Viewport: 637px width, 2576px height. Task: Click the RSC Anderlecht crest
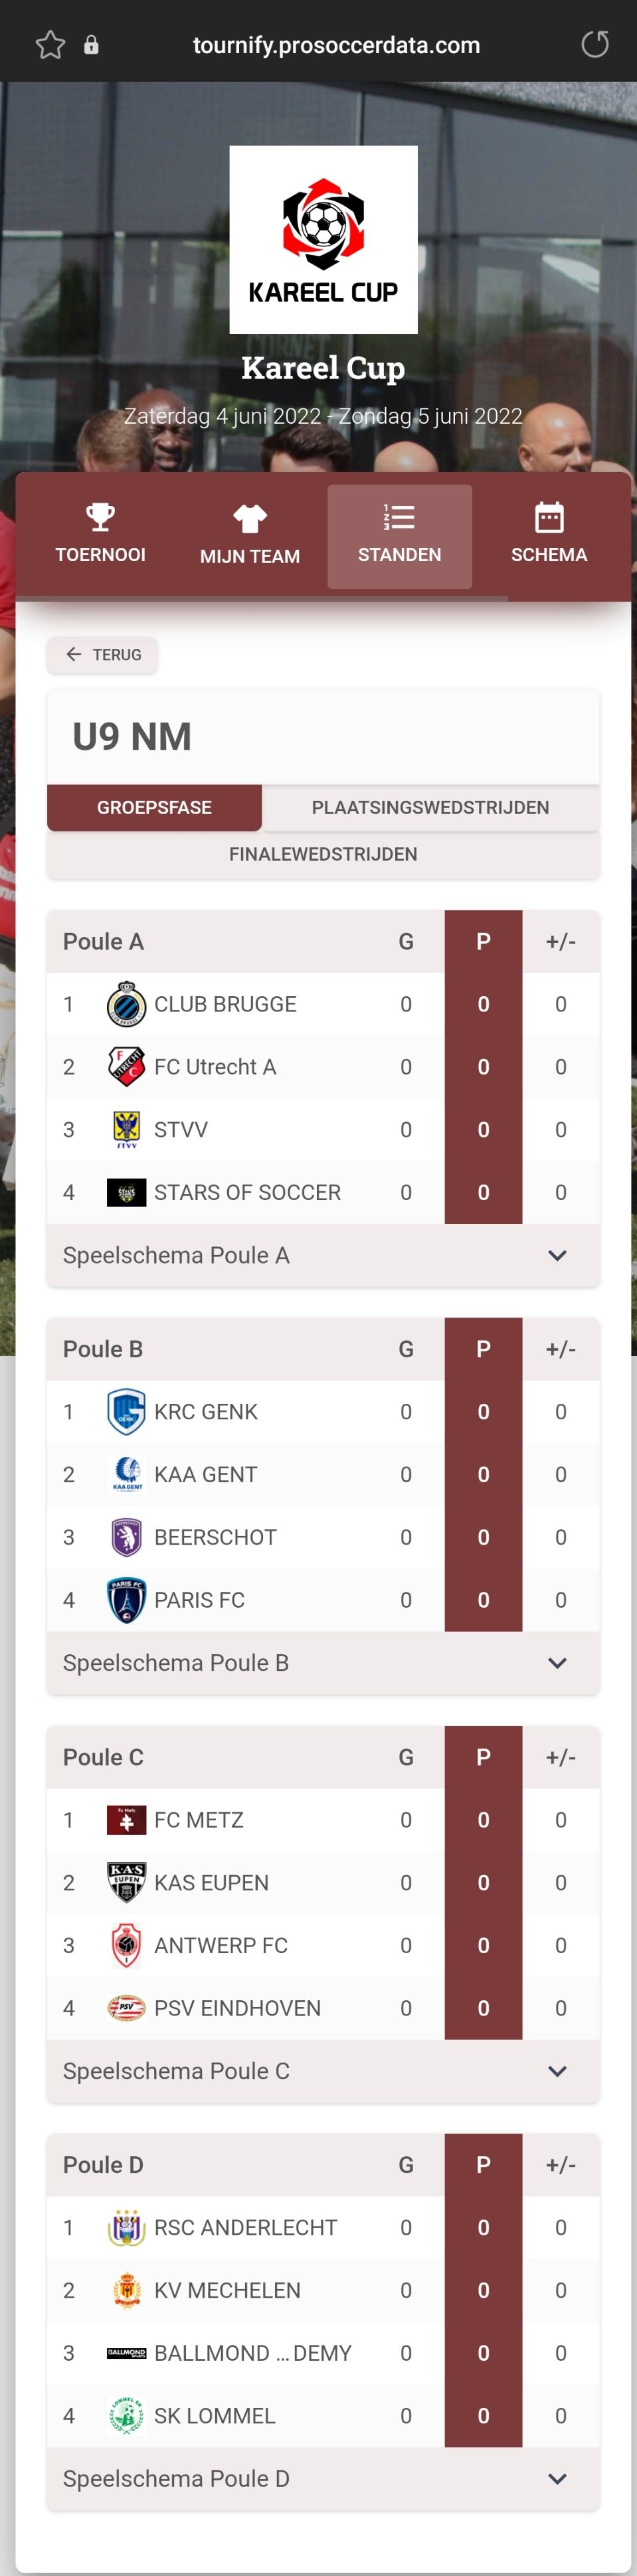126,2228
